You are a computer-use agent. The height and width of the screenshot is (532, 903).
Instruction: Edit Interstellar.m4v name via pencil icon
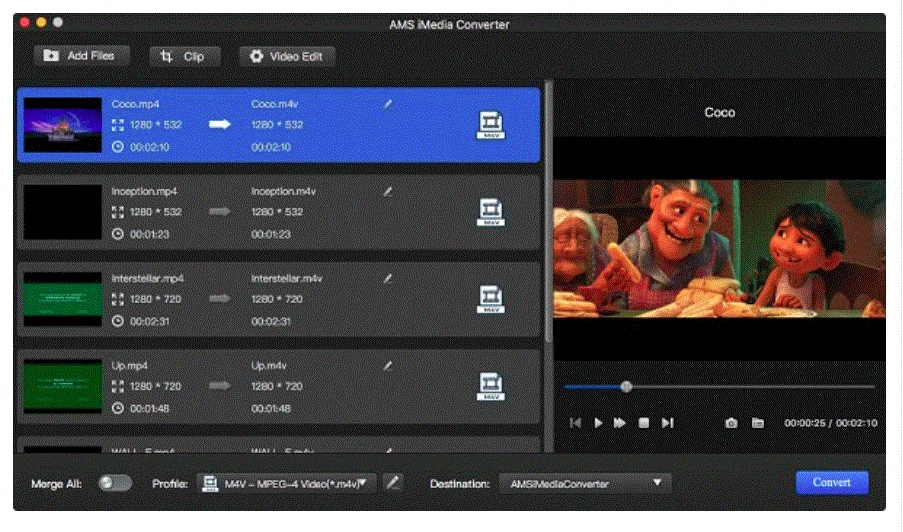pyautogui.click(x=388, y=279)
